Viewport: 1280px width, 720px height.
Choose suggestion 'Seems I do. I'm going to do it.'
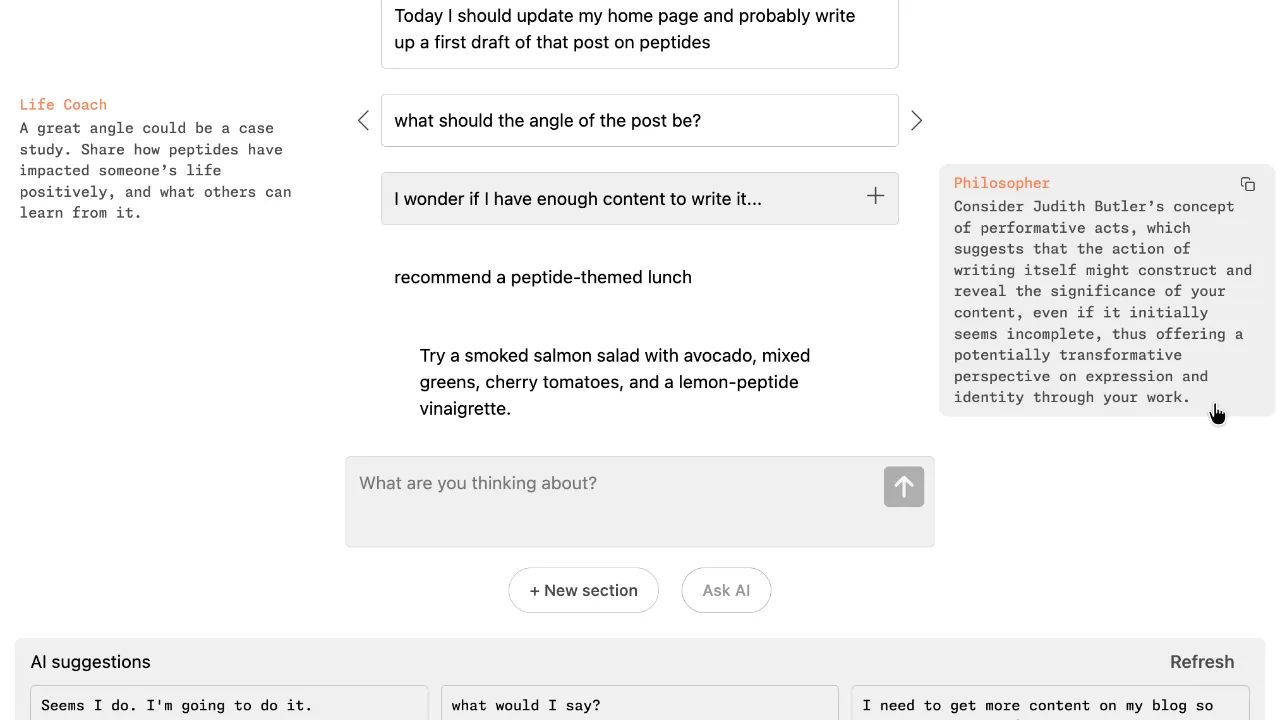coord(229,703)
